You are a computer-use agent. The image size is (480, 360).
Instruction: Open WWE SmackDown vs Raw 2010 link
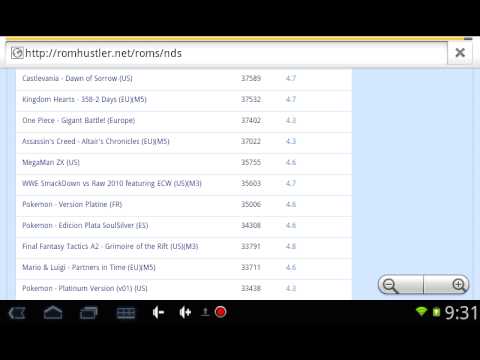click(112, 183)
